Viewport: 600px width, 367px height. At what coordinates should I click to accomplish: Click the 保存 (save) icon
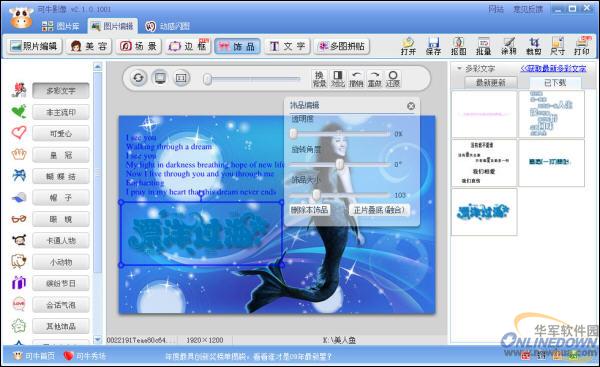click(433, 46)
